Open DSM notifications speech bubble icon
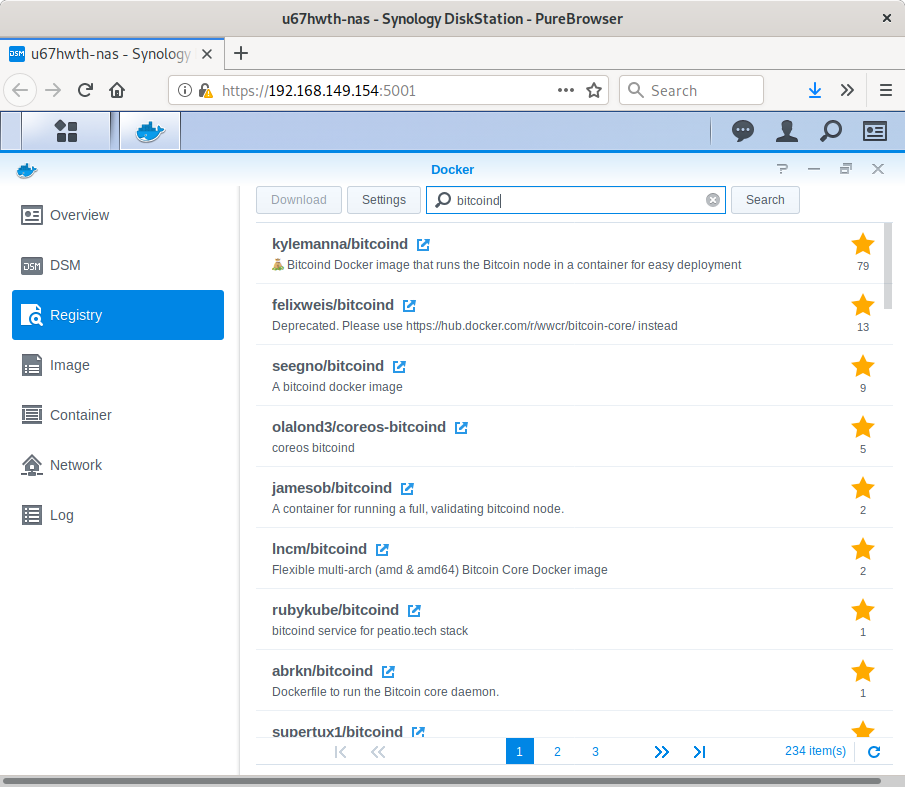Image resolution: width=905 pixels, height=787 pixels. pos(742,131)
